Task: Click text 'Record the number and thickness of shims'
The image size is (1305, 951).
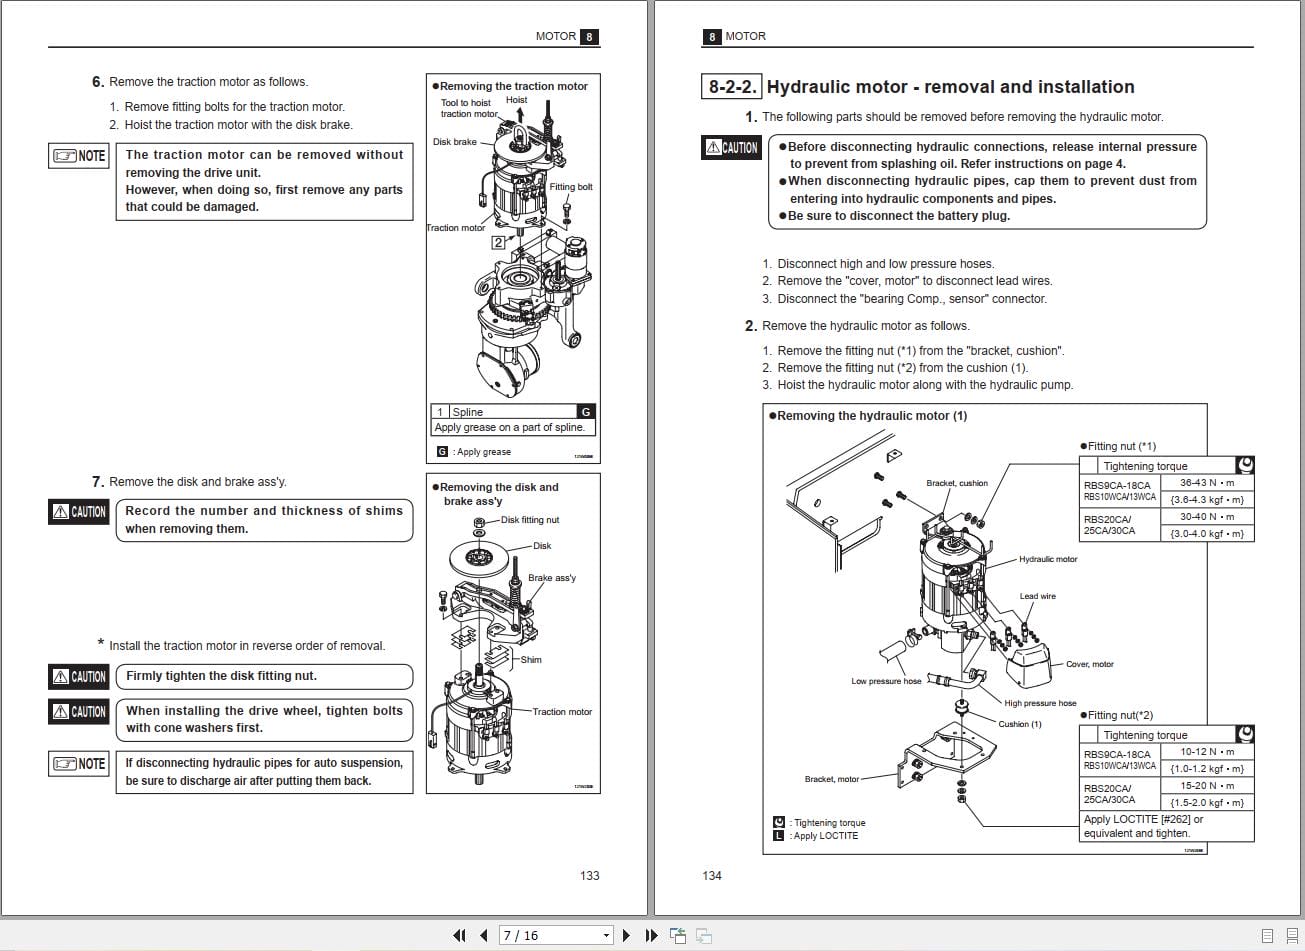Action: (264, 511)
